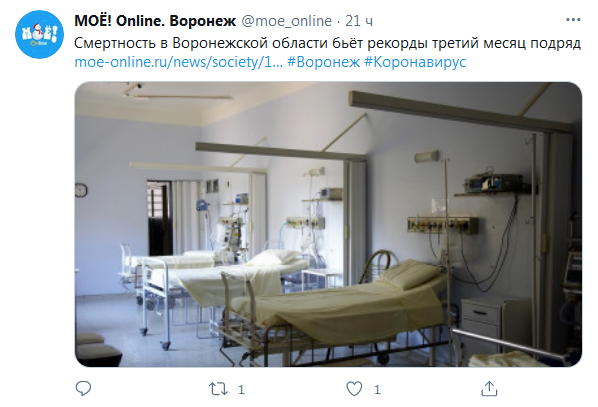Viewport: 598px width, 407px height.
Task: Click the tweet headline text about Смертность
Action: coord(327,43)
